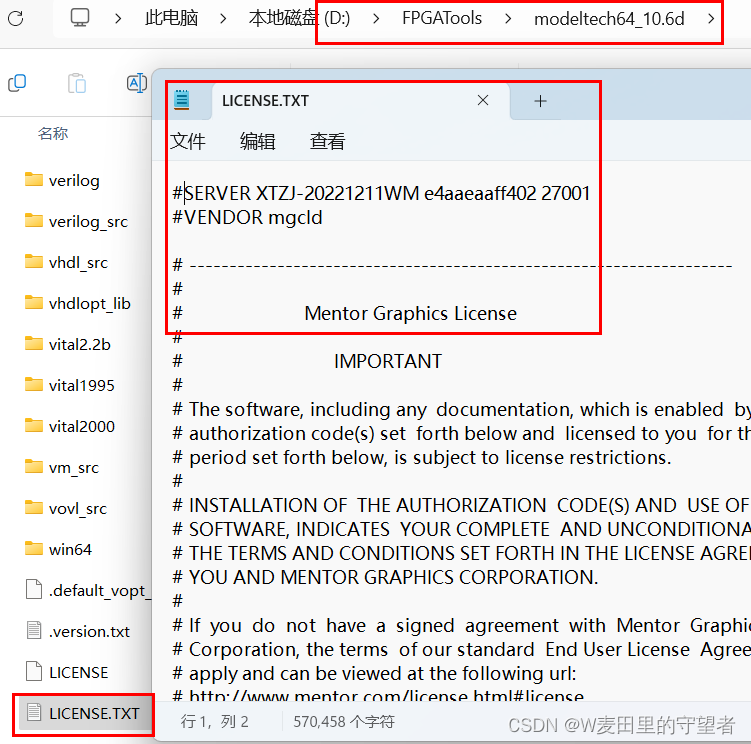Click verilog folder icon
The width and height of the screenshot is (751, 744).
pyautogui.click(x=34, y=179)
